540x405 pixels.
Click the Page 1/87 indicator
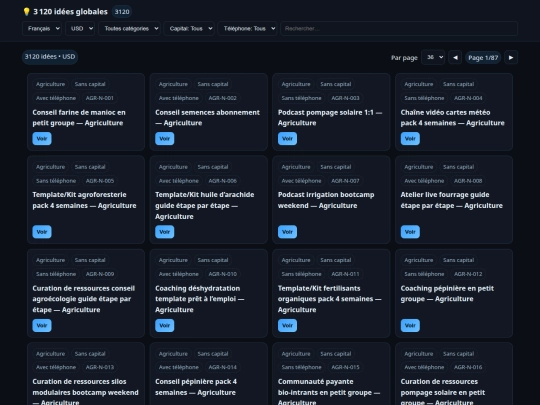pos(483,58)
